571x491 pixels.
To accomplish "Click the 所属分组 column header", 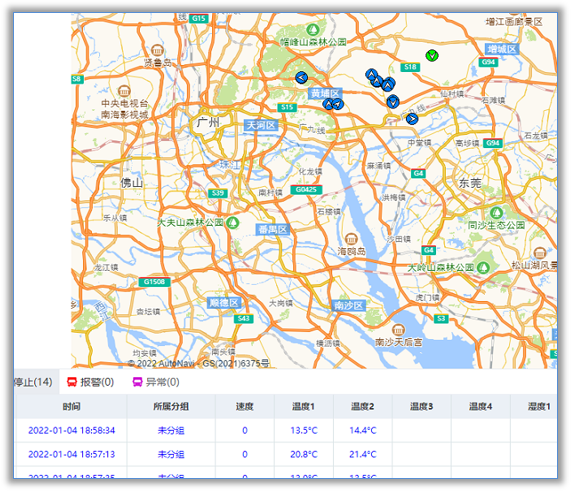I will click(x=171, y=406).
